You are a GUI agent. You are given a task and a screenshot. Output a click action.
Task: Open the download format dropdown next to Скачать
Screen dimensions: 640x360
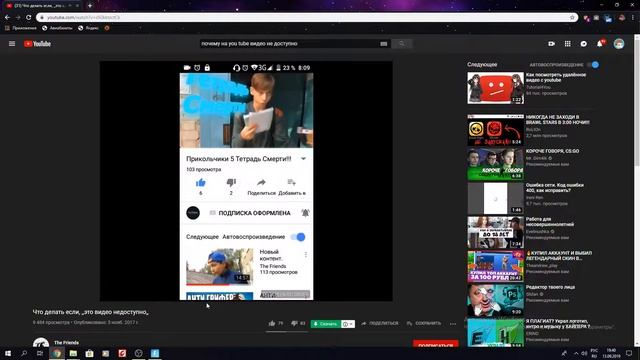point(348,324)
